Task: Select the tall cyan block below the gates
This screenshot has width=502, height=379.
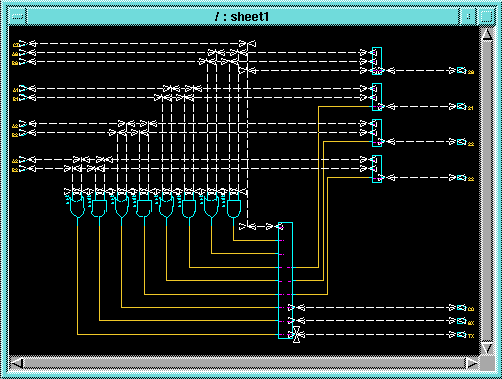Action: (x=285, y=280)
